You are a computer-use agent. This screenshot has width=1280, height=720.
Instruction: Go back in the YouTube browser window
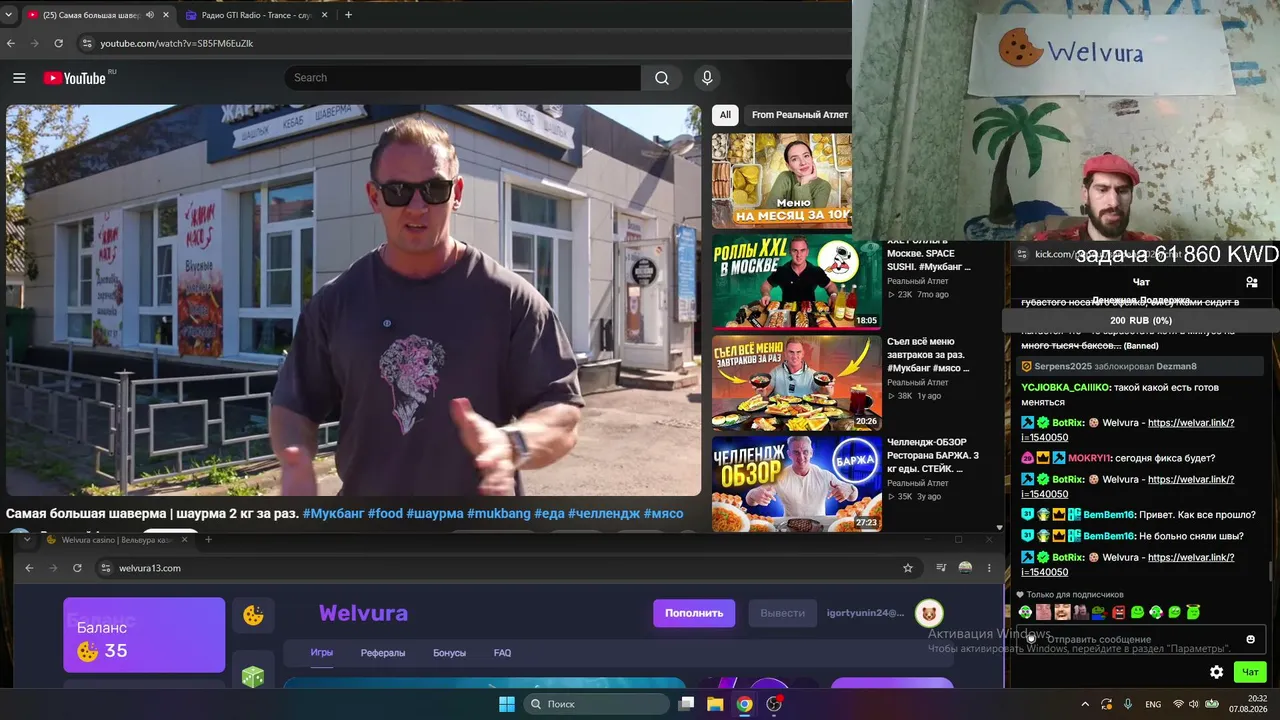11,43
